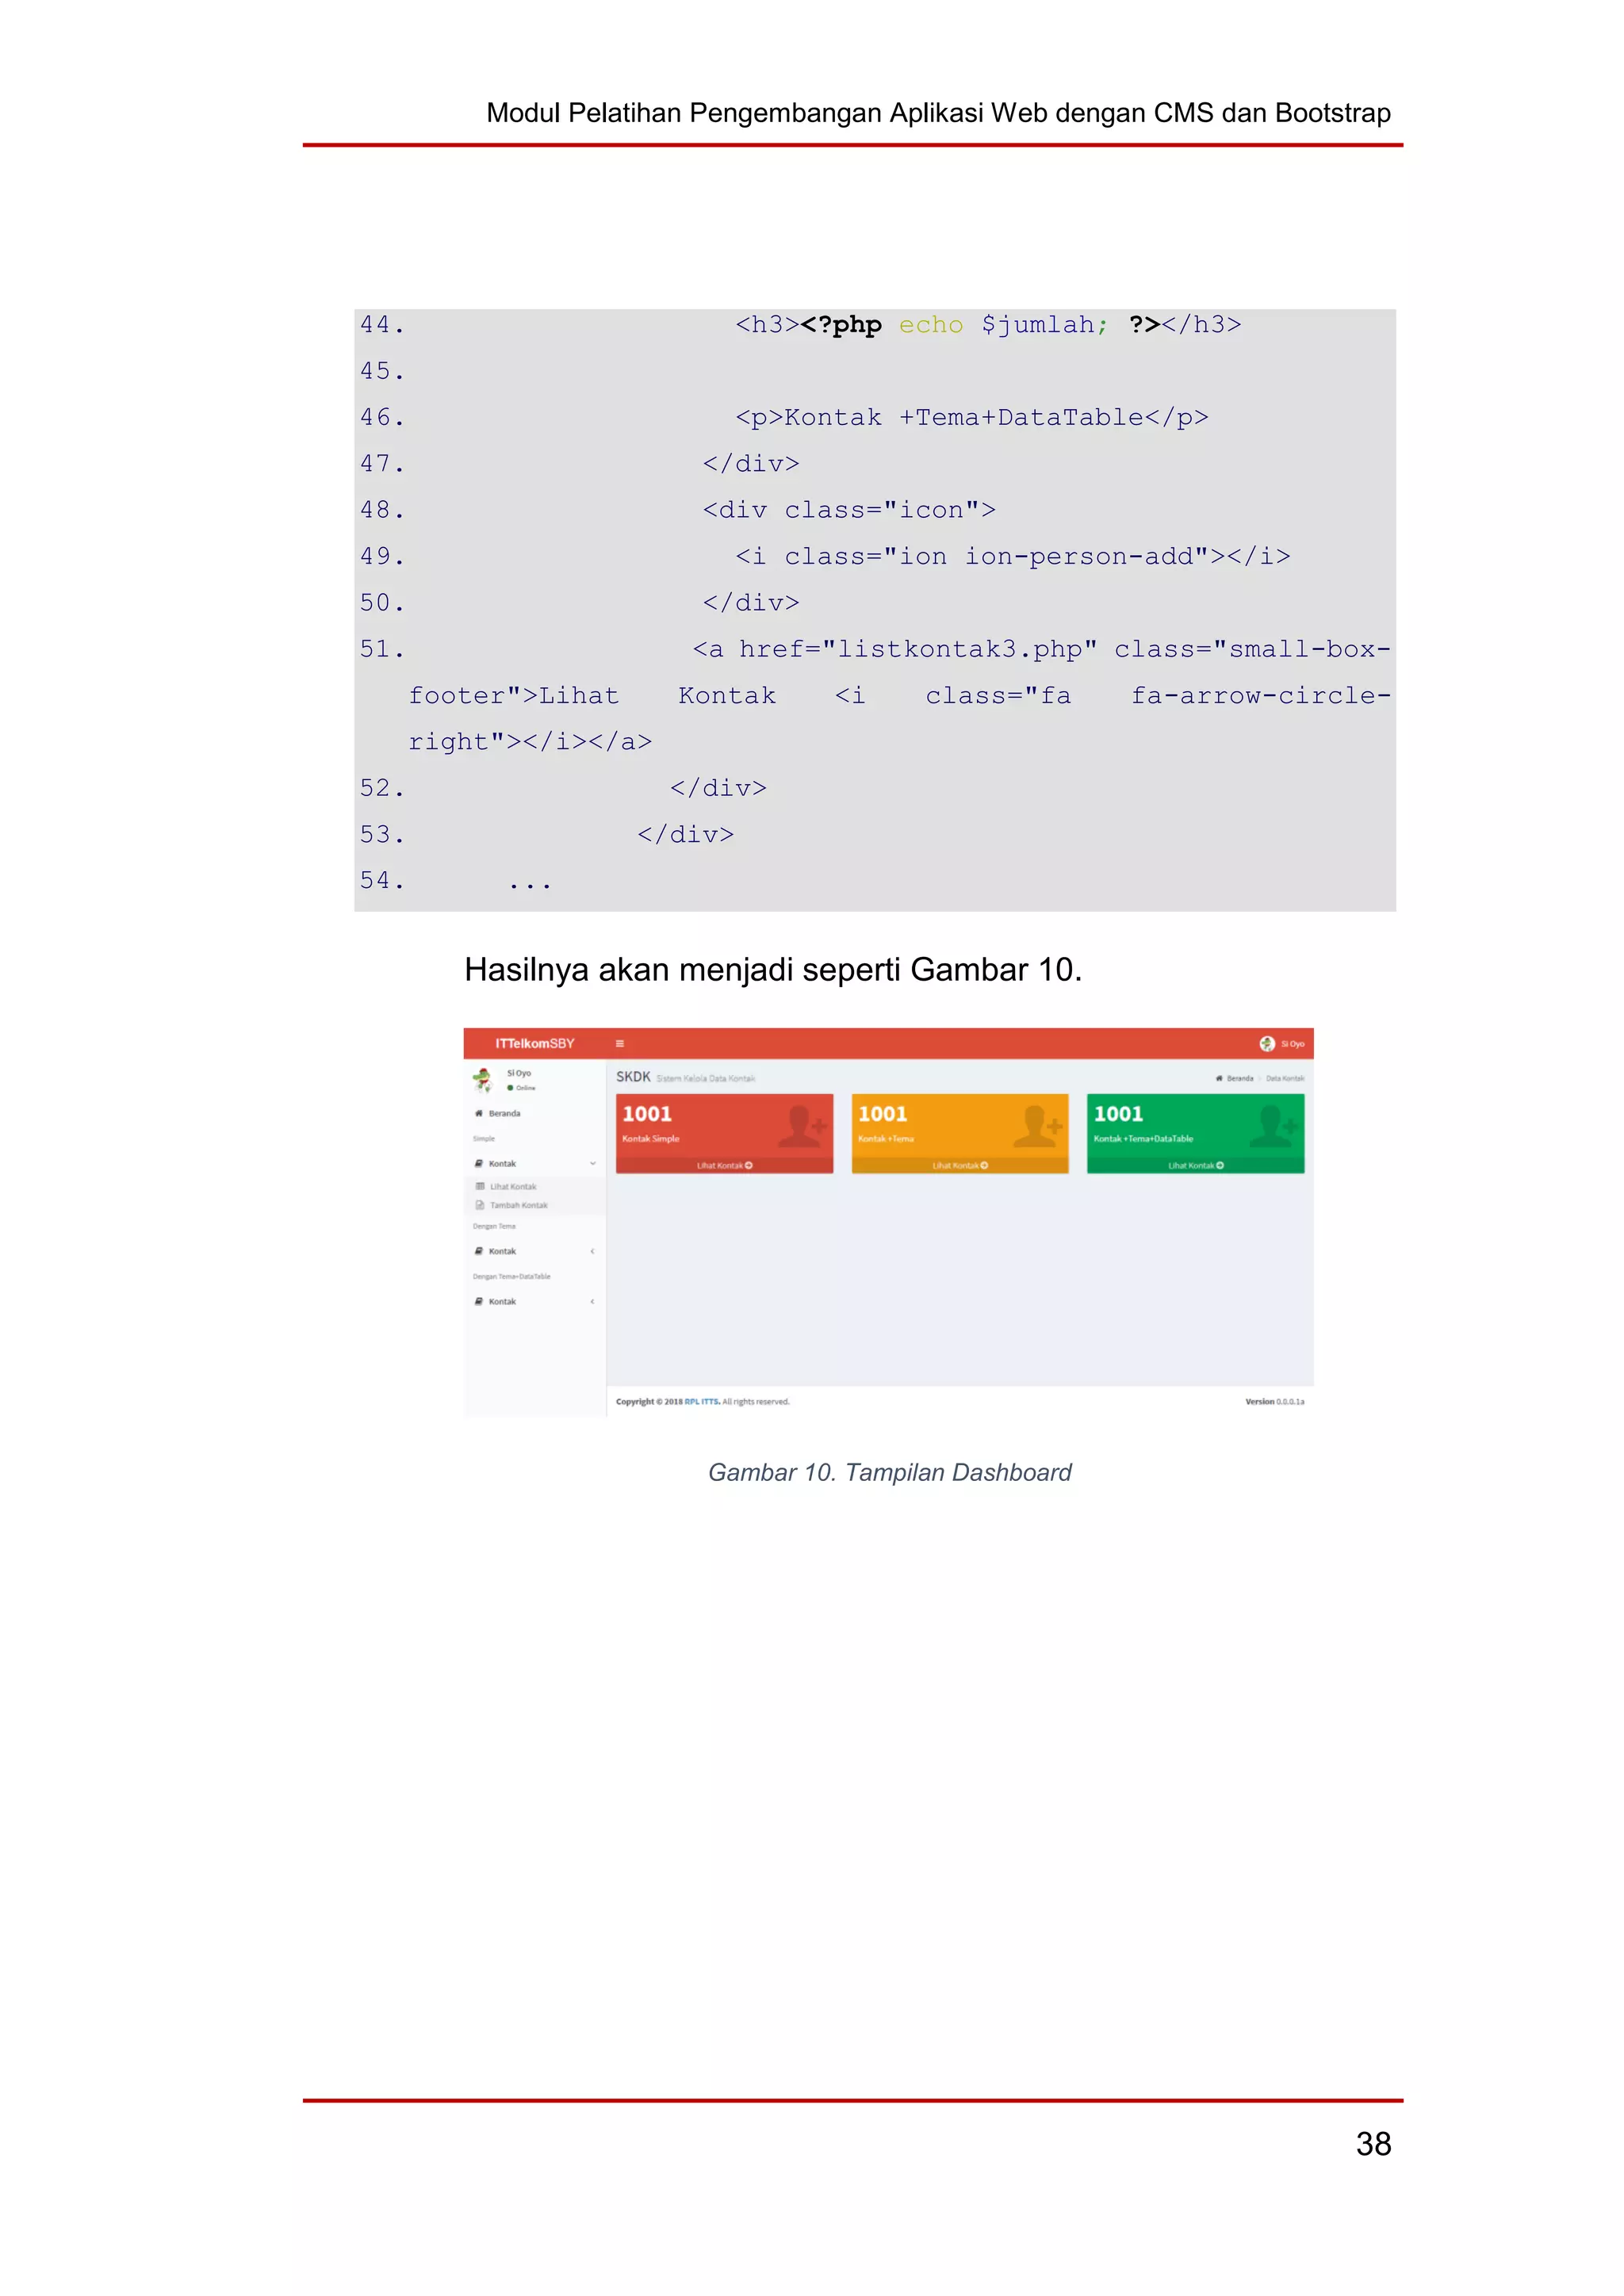Open the Si Oyo user menu in header

[x=1282, y=1043]
